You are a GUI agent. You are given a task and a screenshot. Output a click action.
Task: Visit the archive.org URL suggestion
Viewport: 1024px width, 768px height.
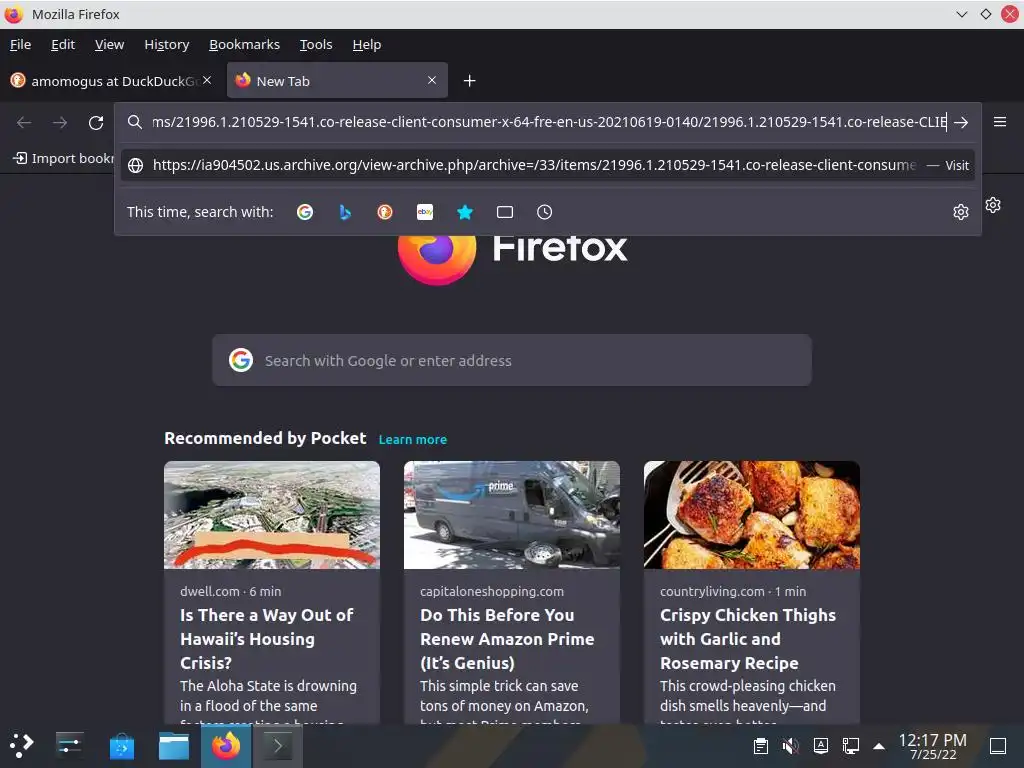(x=547, y=165)
